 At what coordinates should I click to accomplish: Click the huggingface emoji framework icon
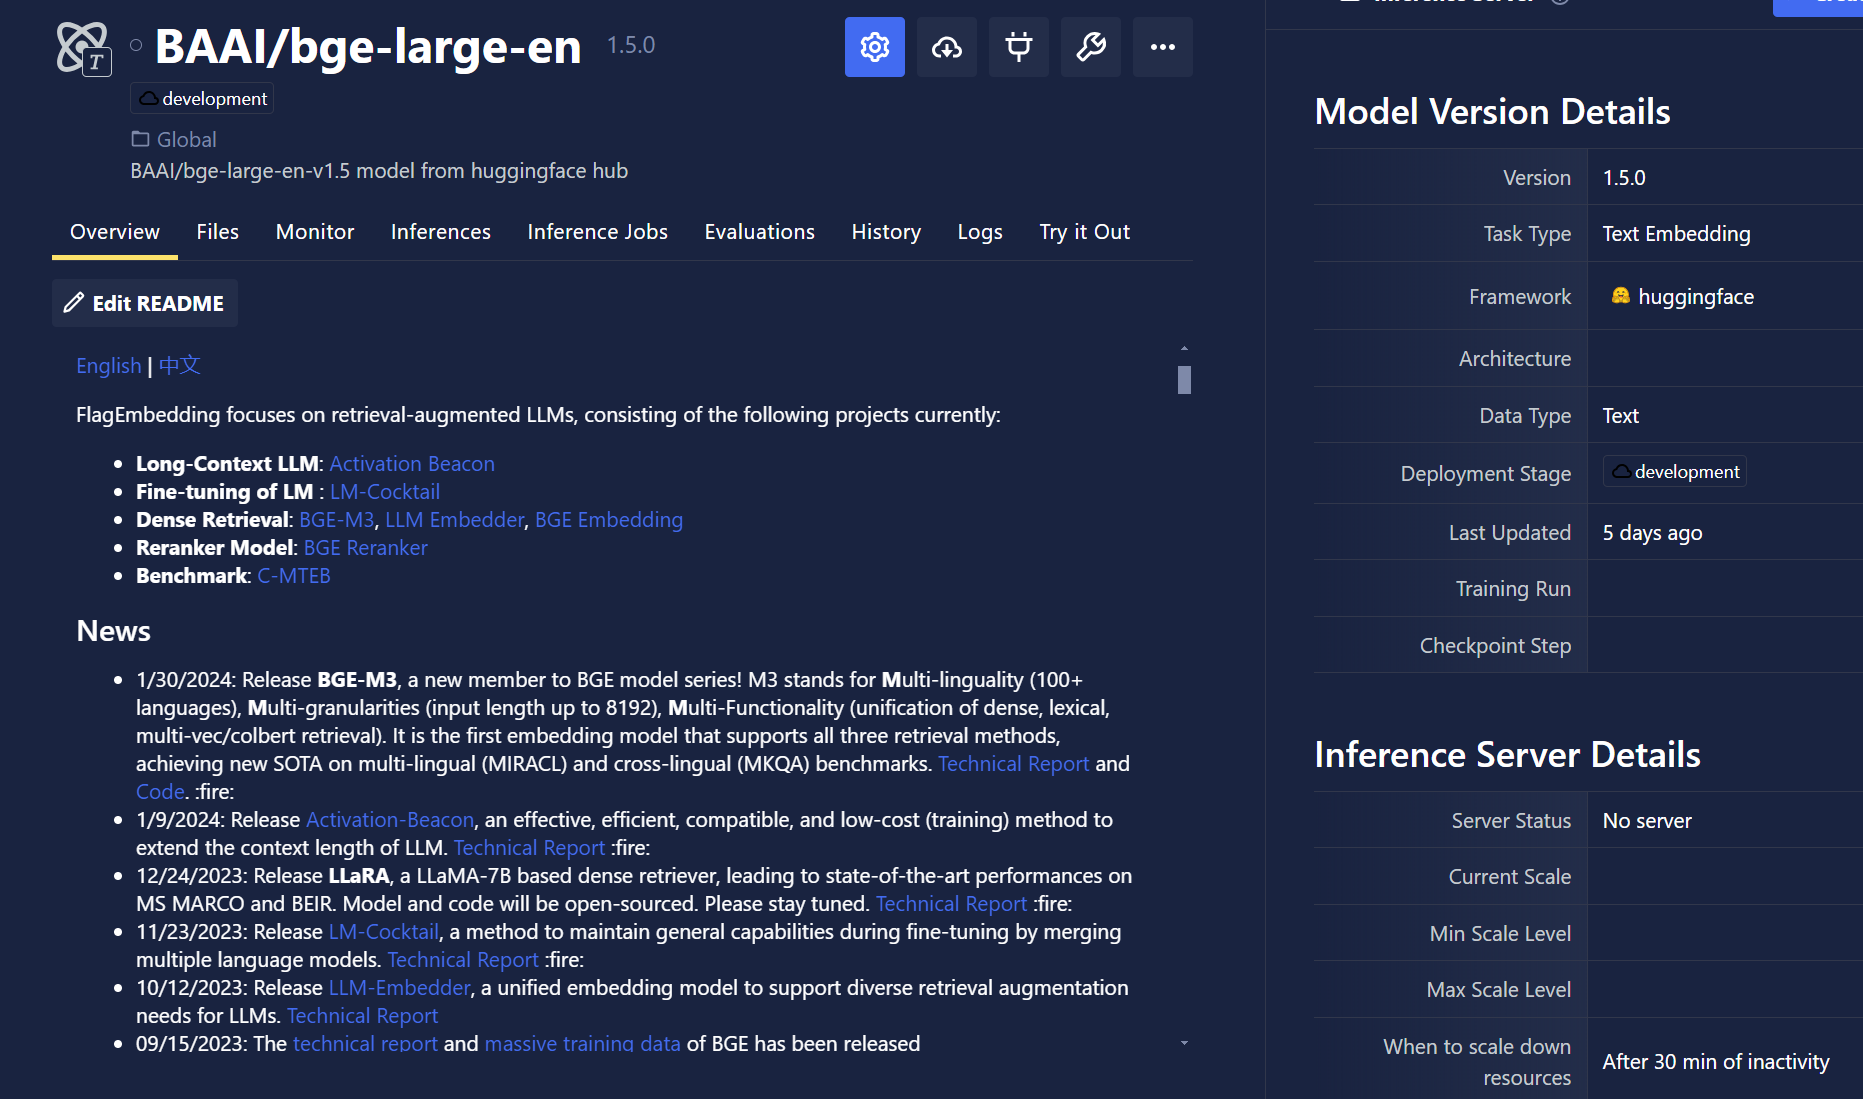(x=1620, y=296)
